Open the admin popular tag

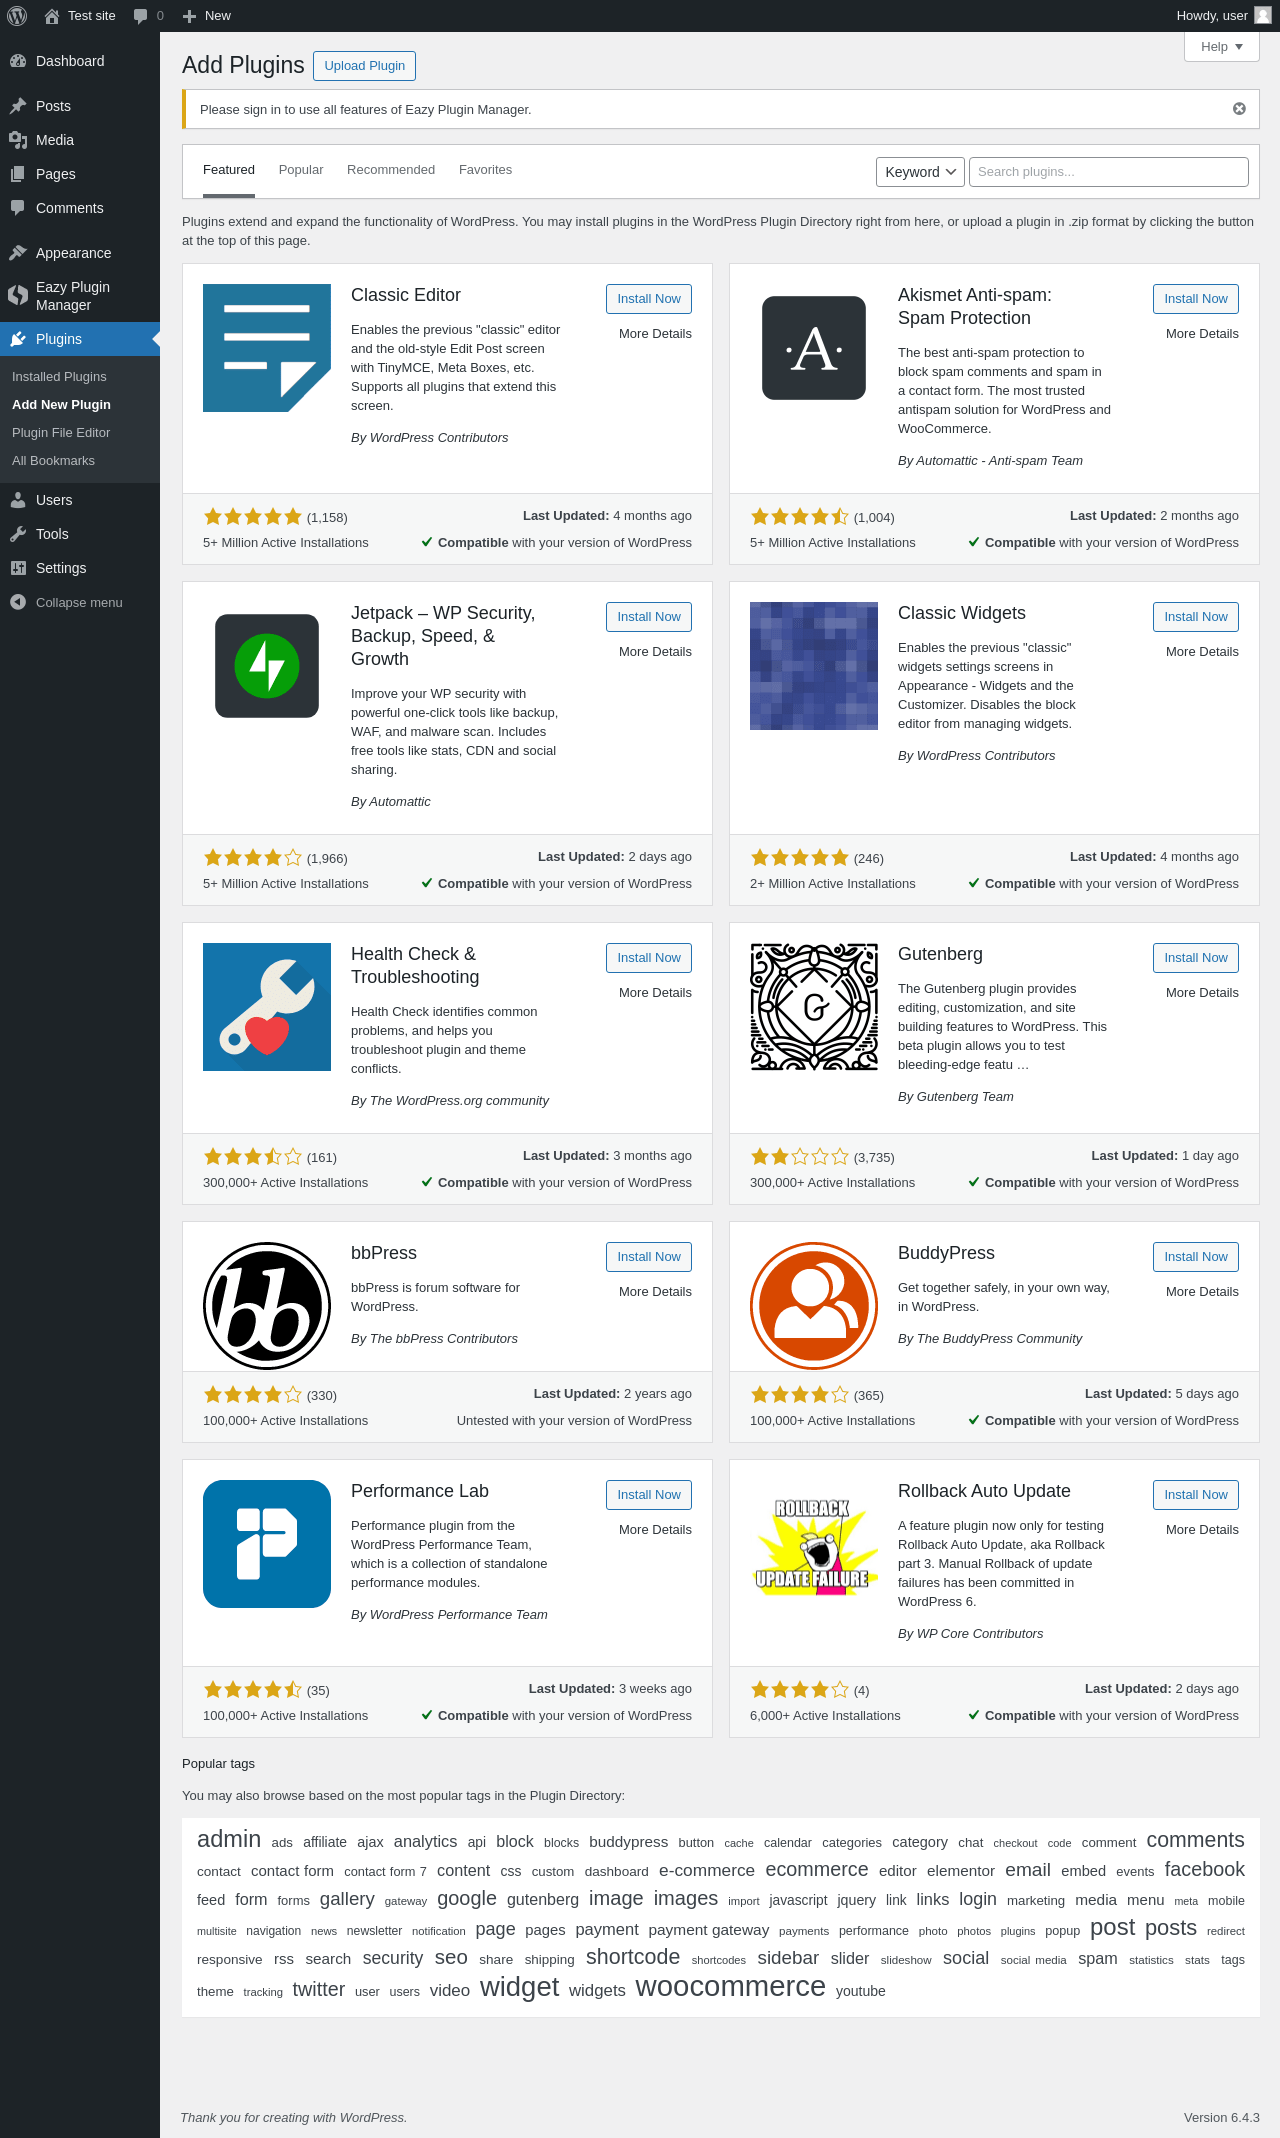(229, 1839)
